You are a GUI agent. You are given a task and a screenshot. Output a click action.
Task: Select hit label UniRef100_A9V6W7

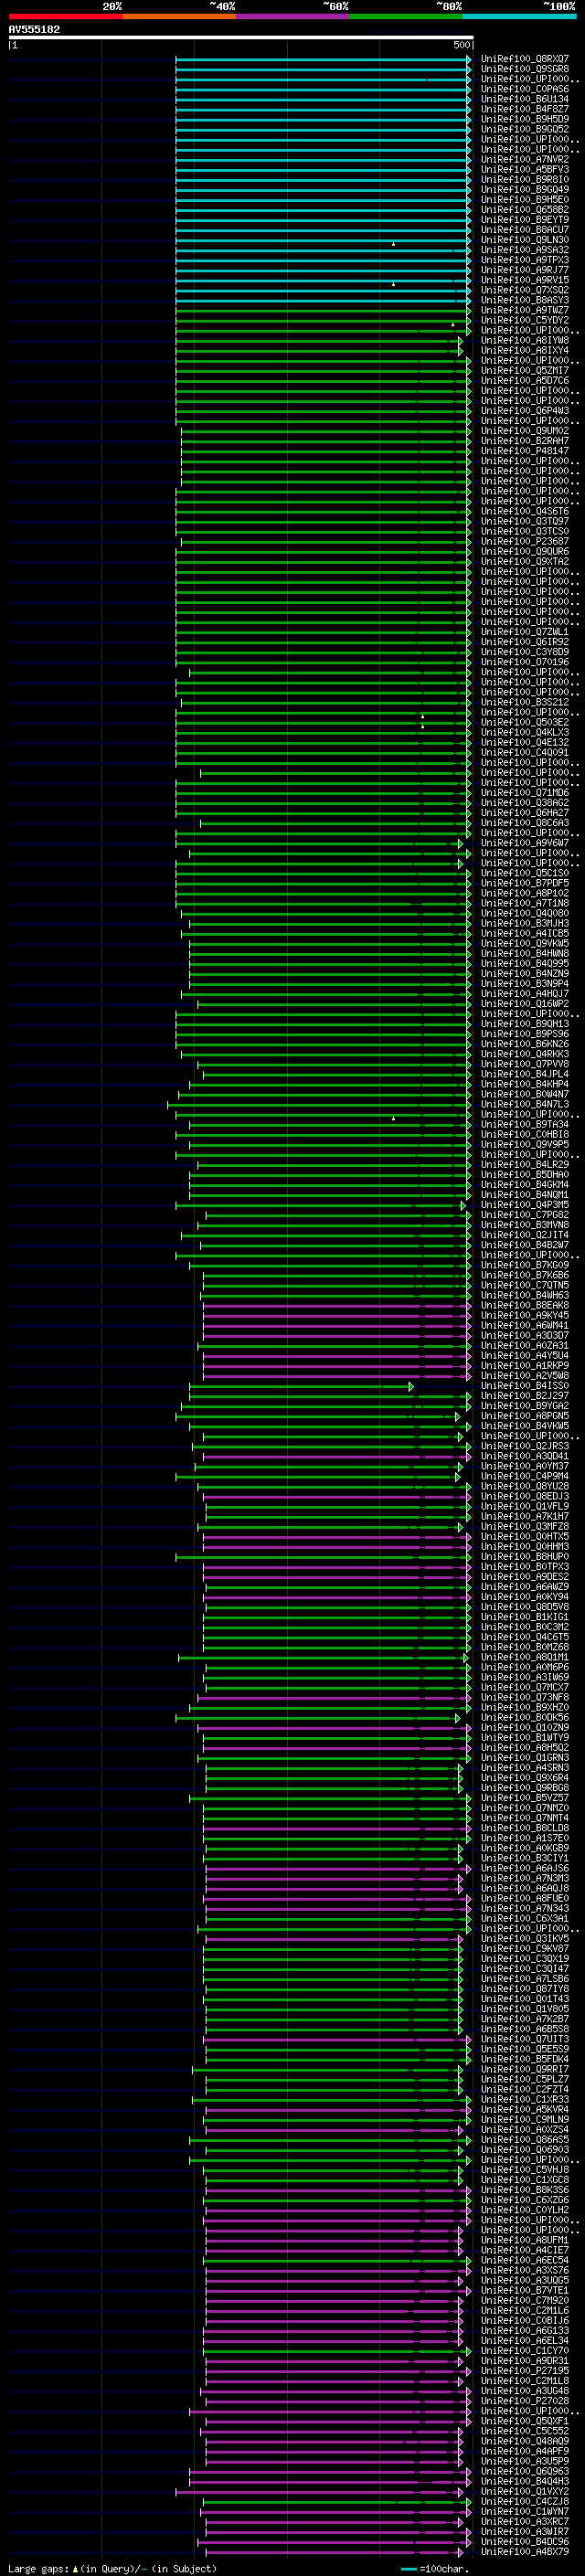[x=524, y=843]
